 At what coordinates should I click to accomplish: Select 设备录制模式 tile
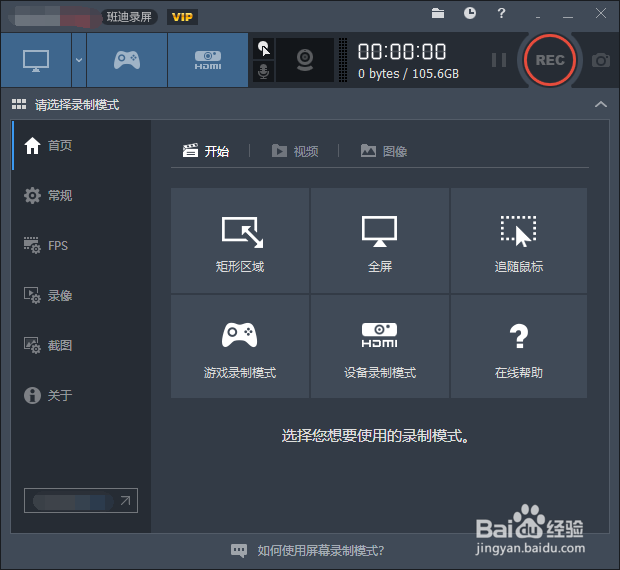pos(380,346)
